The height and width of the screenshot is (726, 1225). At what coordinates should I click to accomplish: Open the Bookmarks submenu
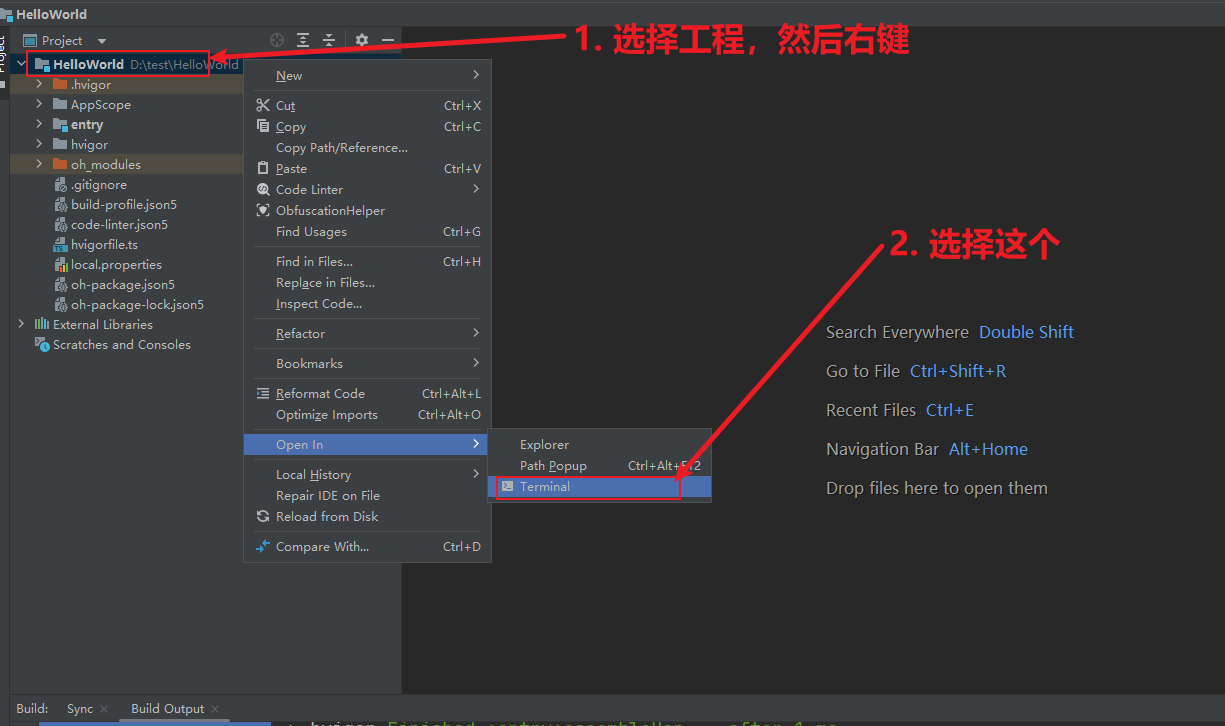pos(367,363)
